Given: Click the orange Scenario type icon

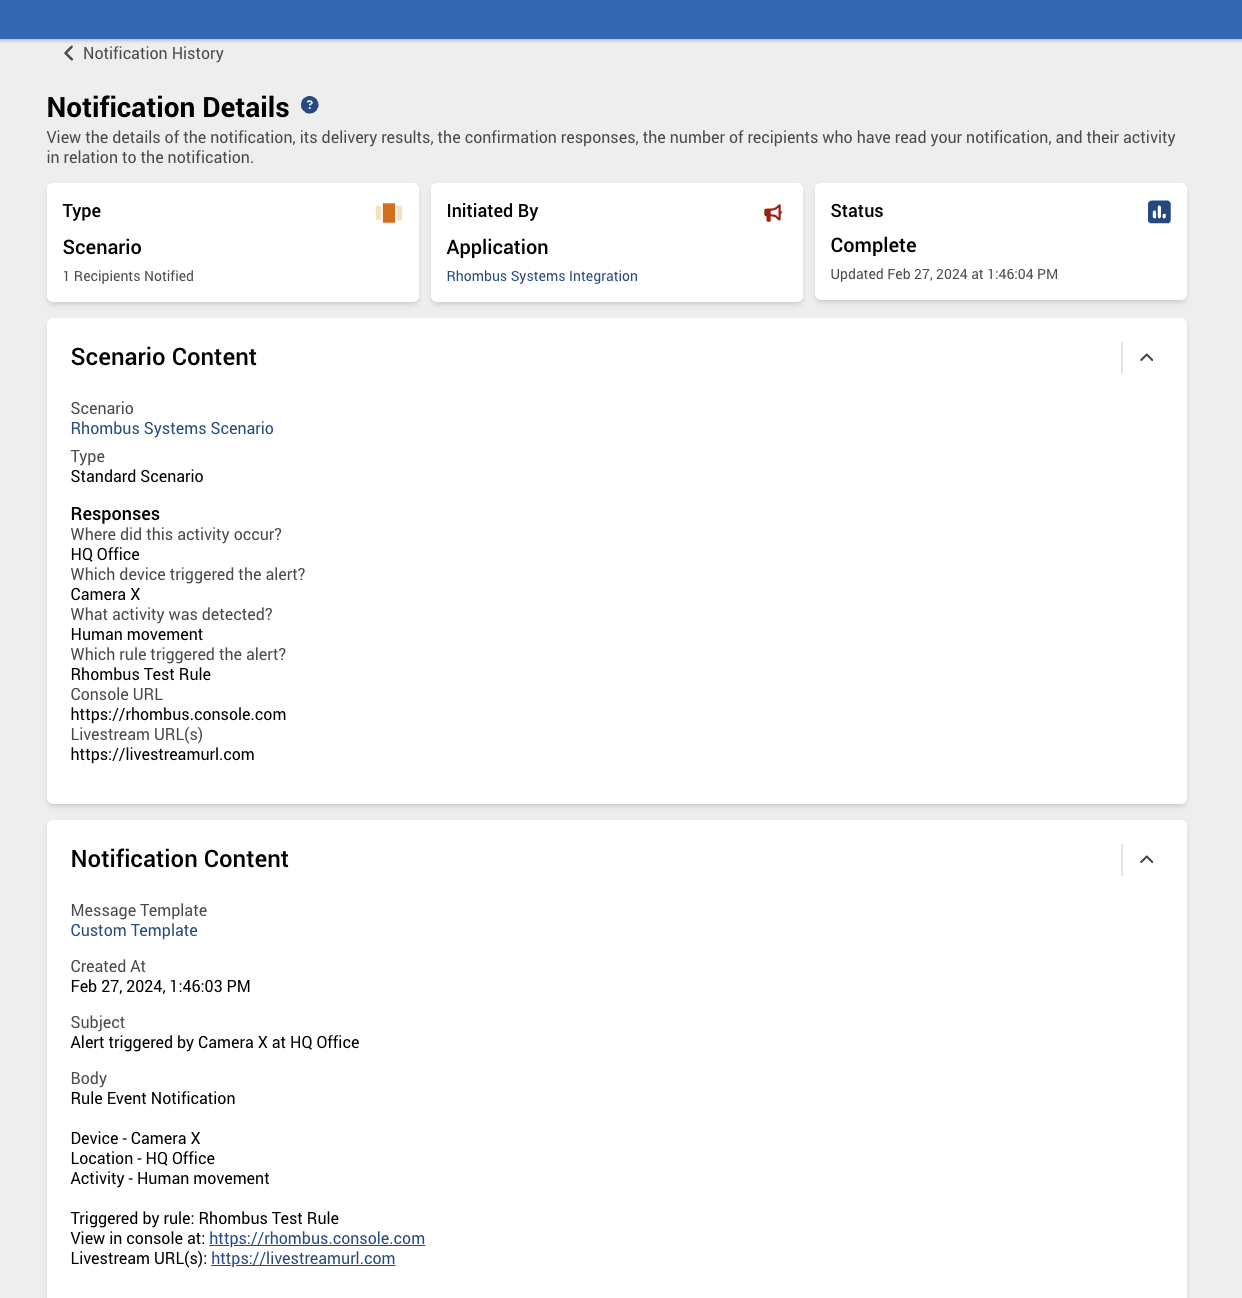Looking at the screenshot, I should (x=388, y=212).
